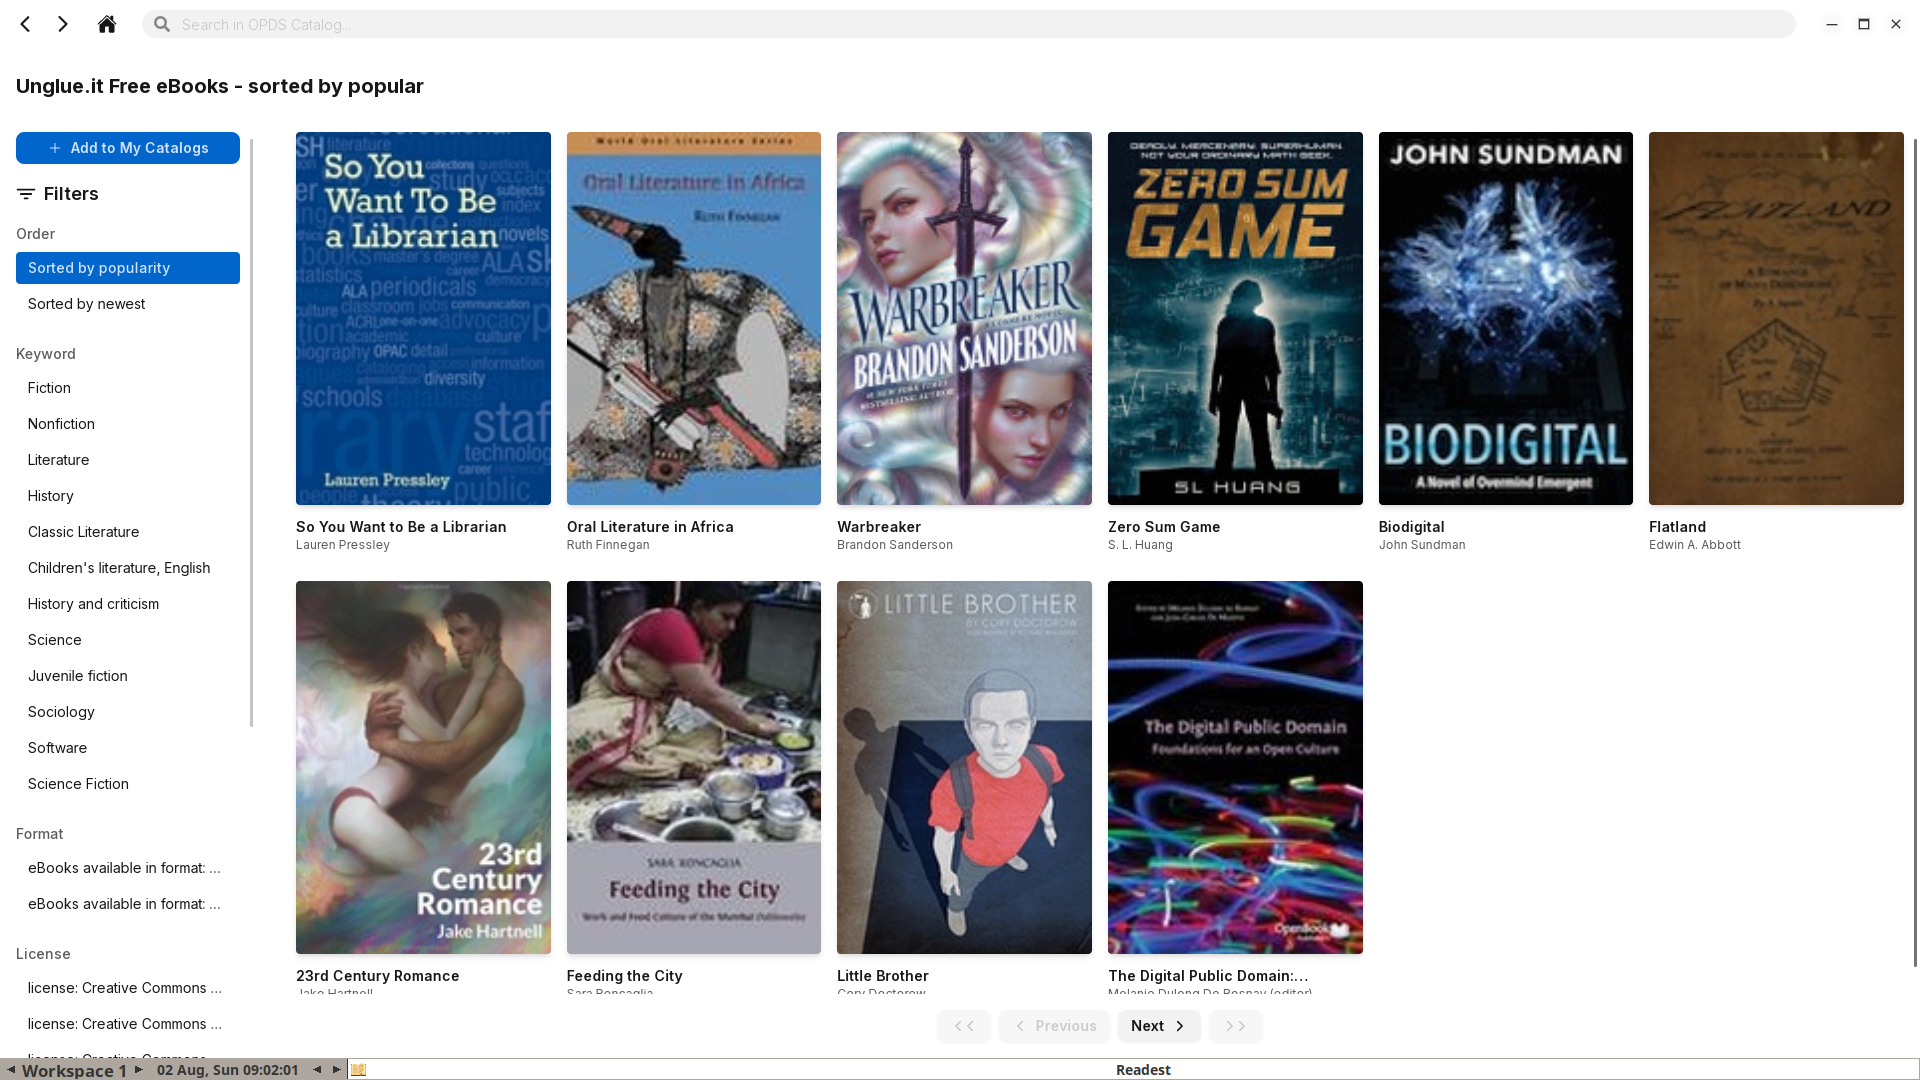The image size is (1920, 1080).
Task: Click author name Lauren Pressley
Action: point(342,545)
